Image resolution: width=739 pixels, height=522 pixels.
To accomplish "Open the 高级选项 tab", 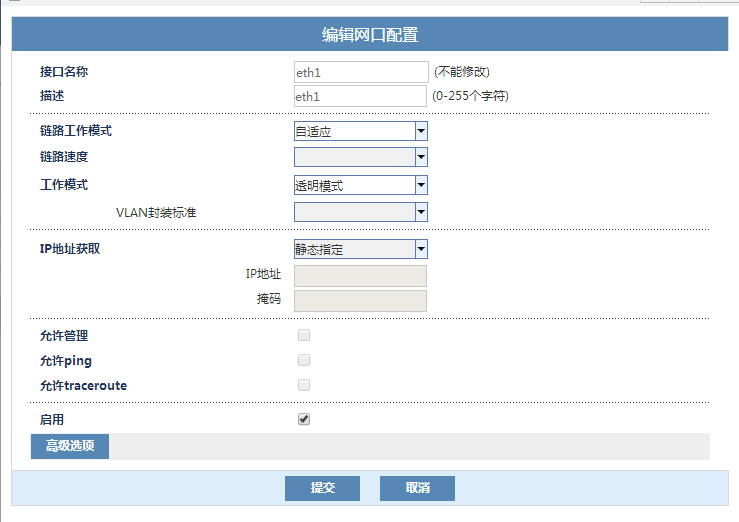I will (x=70, y=446).
